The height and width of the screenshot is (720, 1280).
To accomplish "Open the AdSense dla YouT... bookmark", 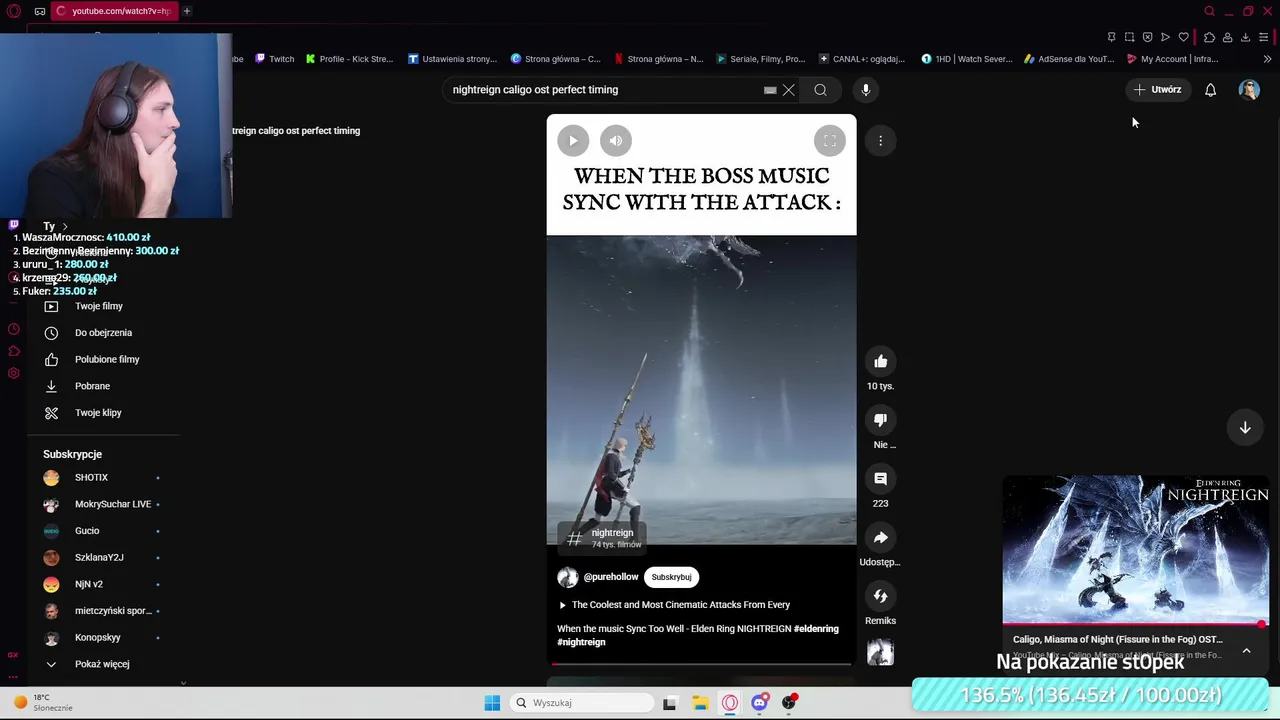I will tap(1069, 59).
